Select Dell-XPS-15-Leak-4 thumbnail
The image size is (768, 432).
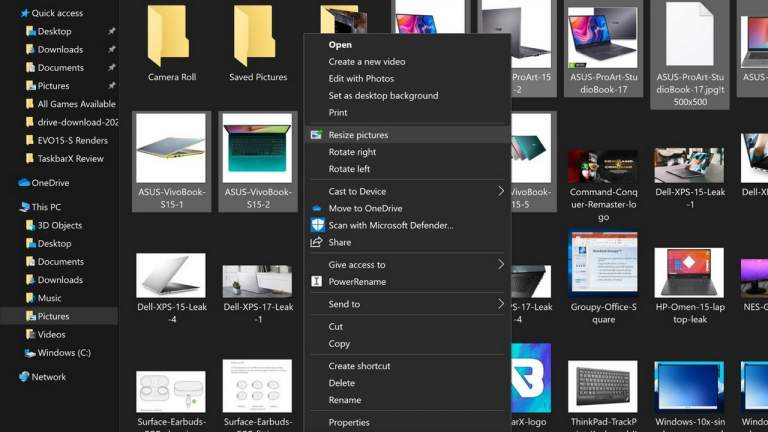tap(171, 275)
